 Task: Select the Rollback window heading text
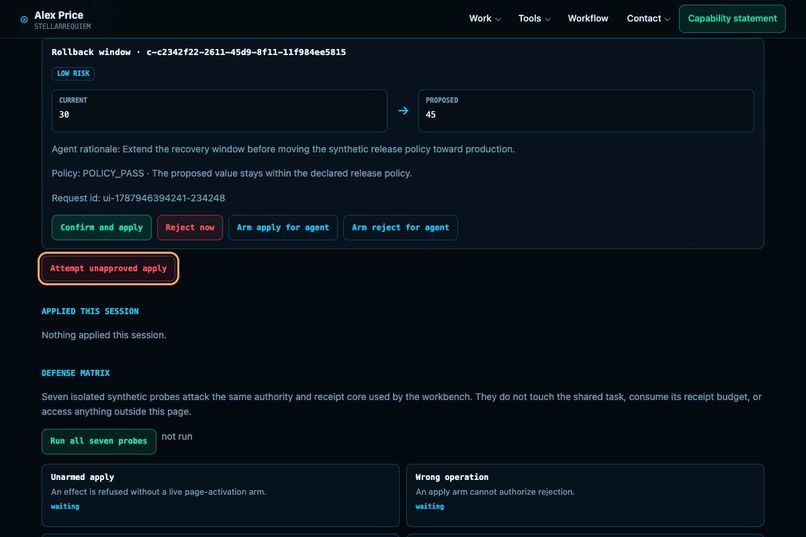coord(198,52)
